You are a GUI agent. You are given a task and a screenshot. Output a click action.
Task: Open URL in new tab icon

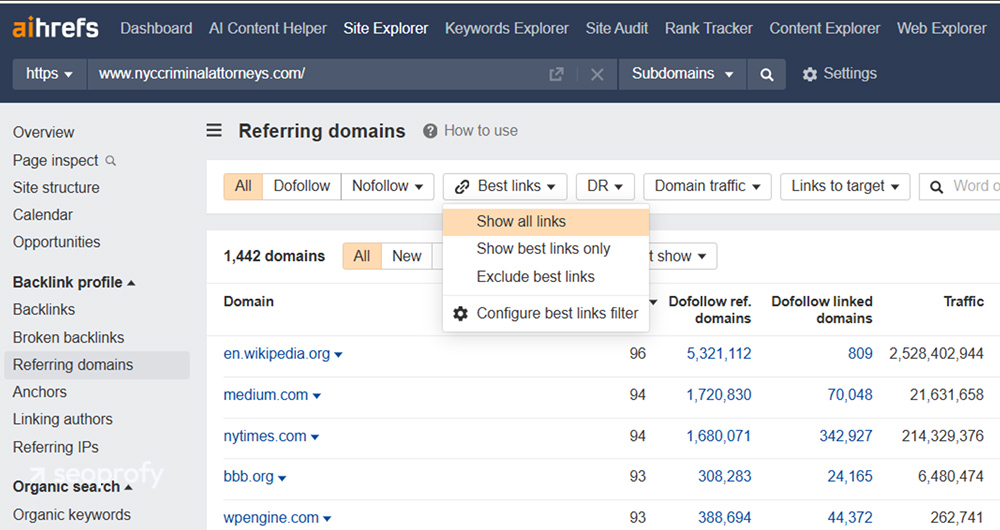556,74
